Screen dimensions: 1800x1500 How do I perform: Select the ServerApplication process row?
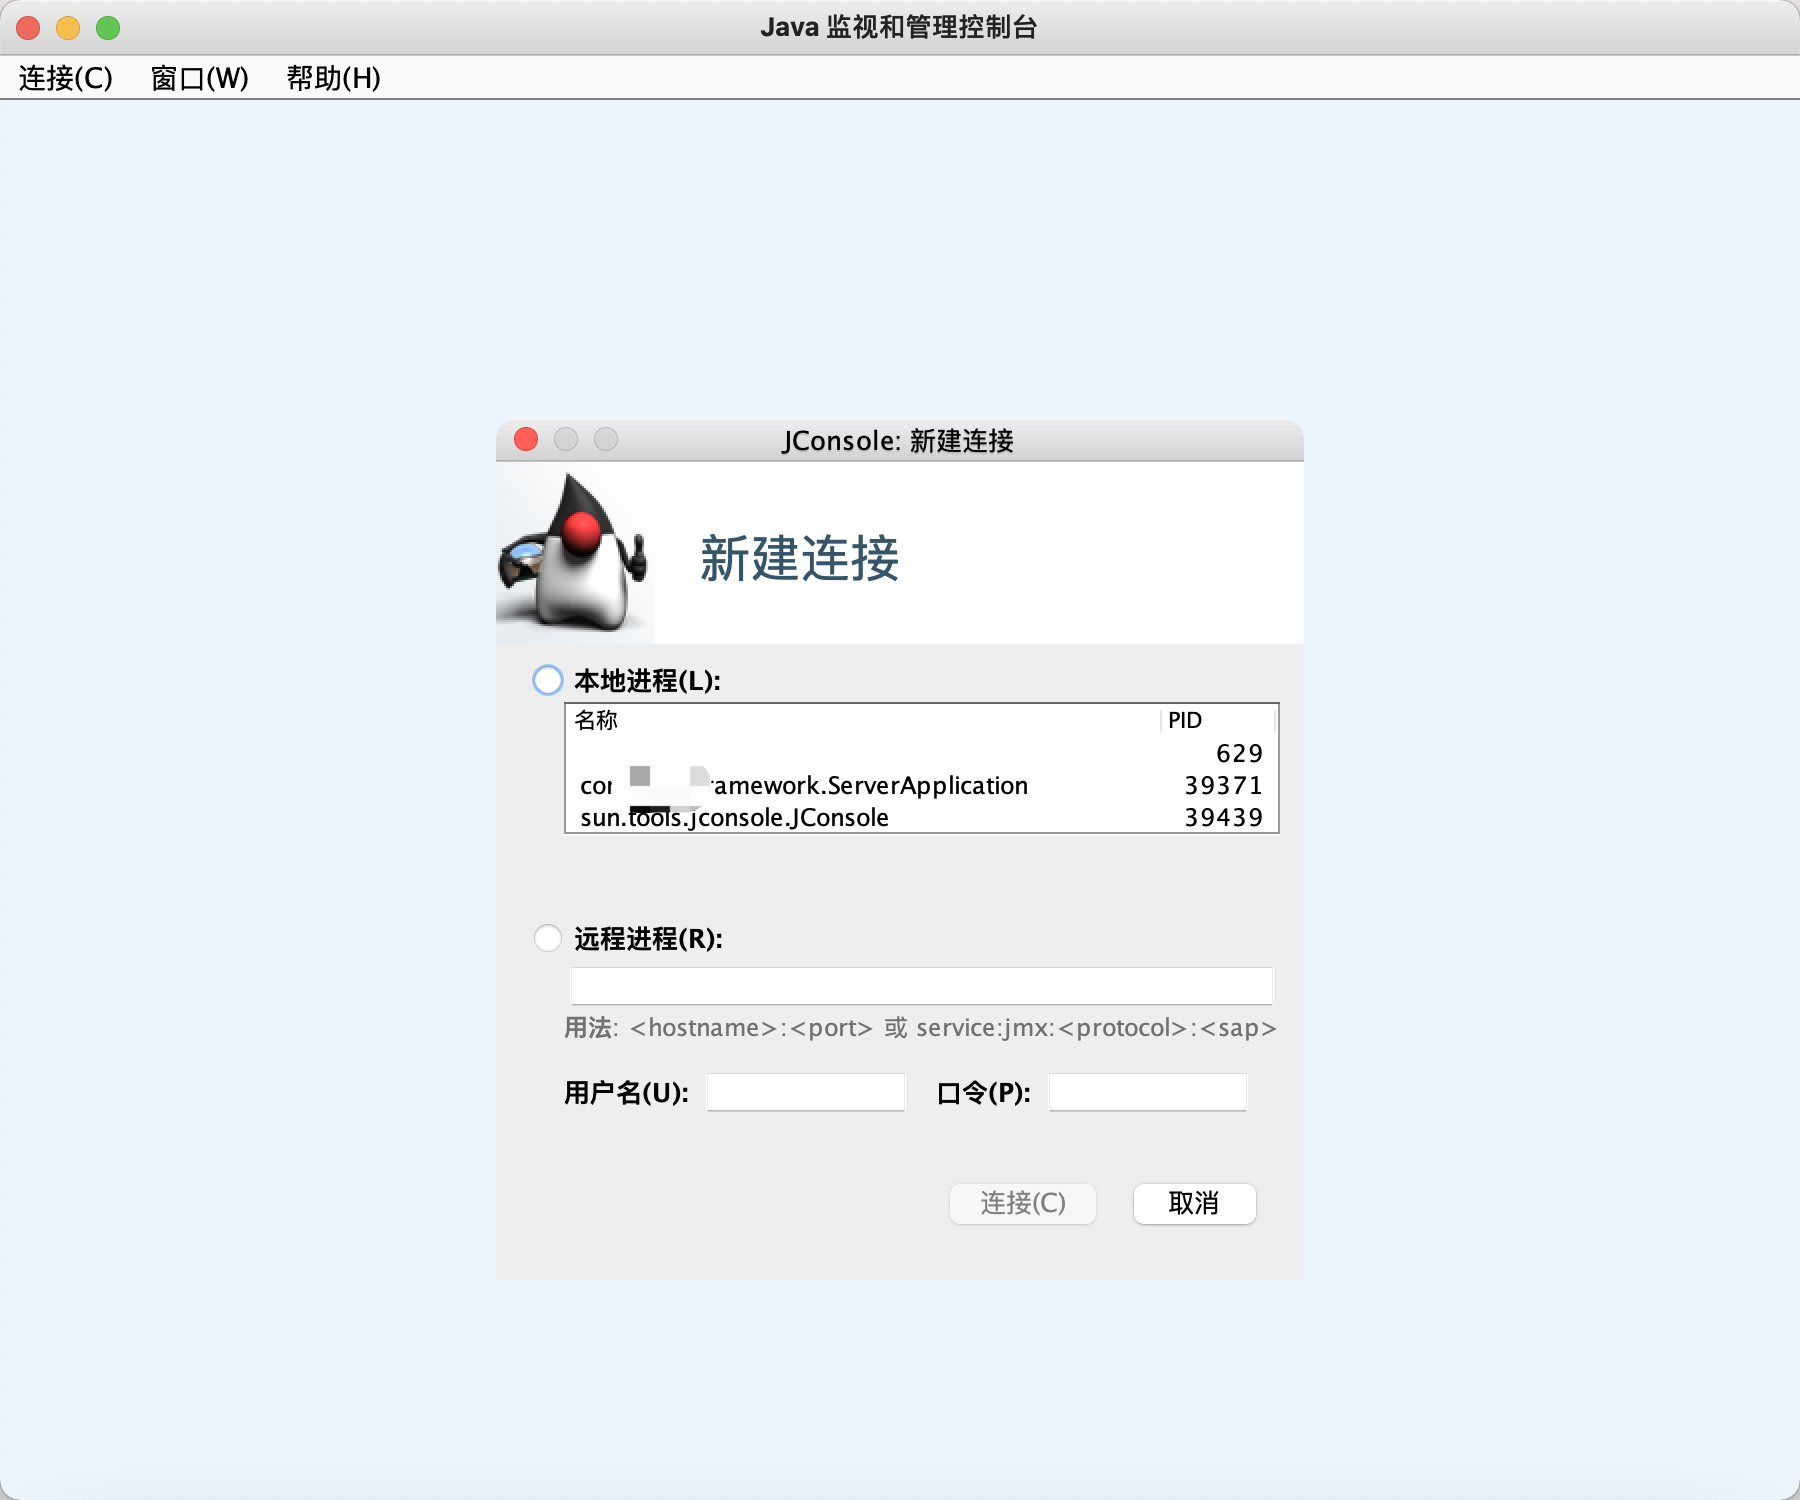(921, 785)
